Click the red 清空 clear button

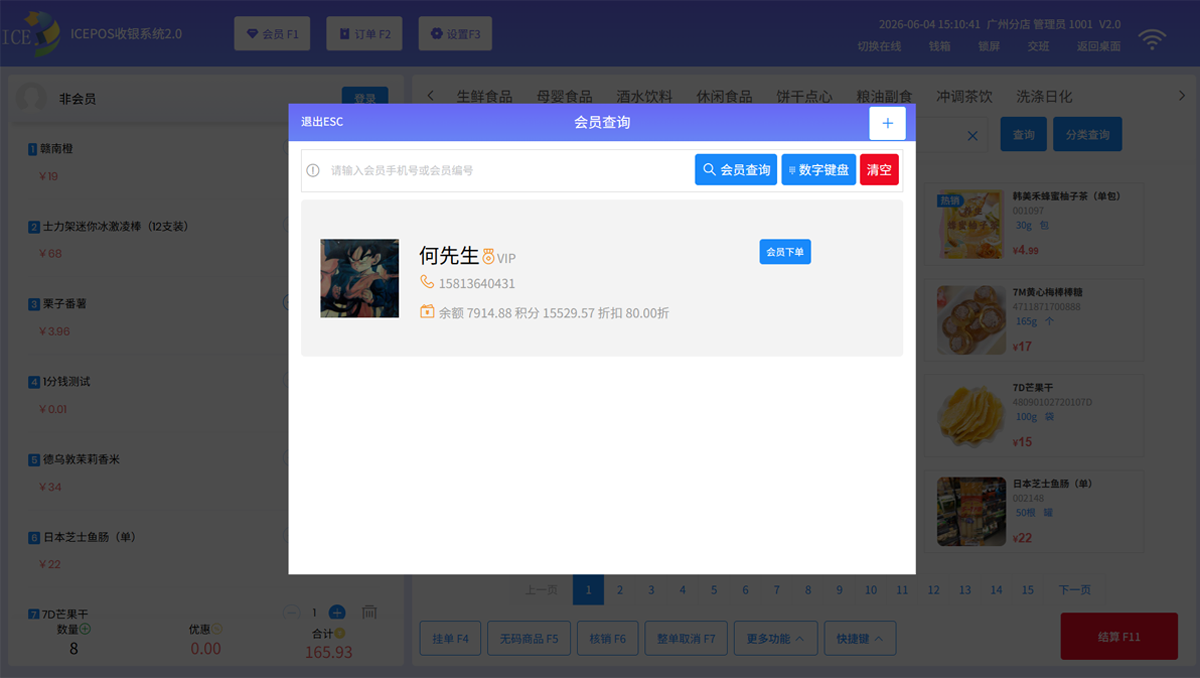click(x=879, y=170)
